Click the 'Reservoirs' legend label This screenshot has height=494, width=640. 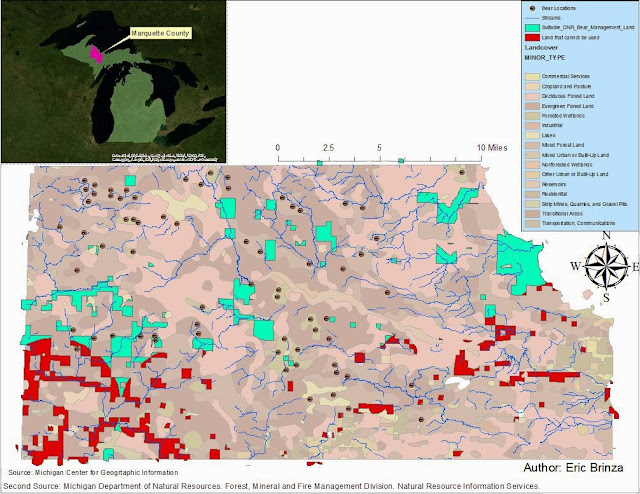tap(554, 184)
